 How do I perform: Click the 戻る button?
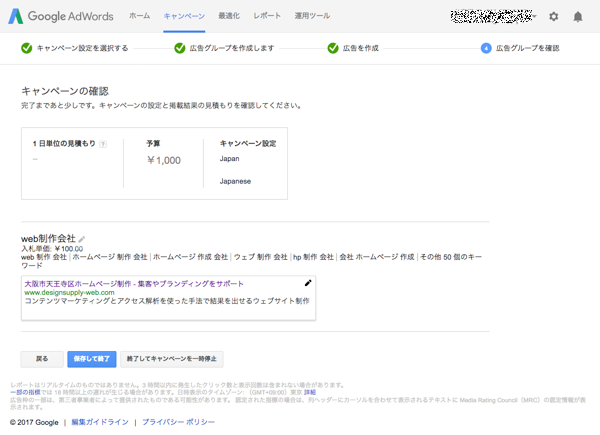click(x=42, y=359)
